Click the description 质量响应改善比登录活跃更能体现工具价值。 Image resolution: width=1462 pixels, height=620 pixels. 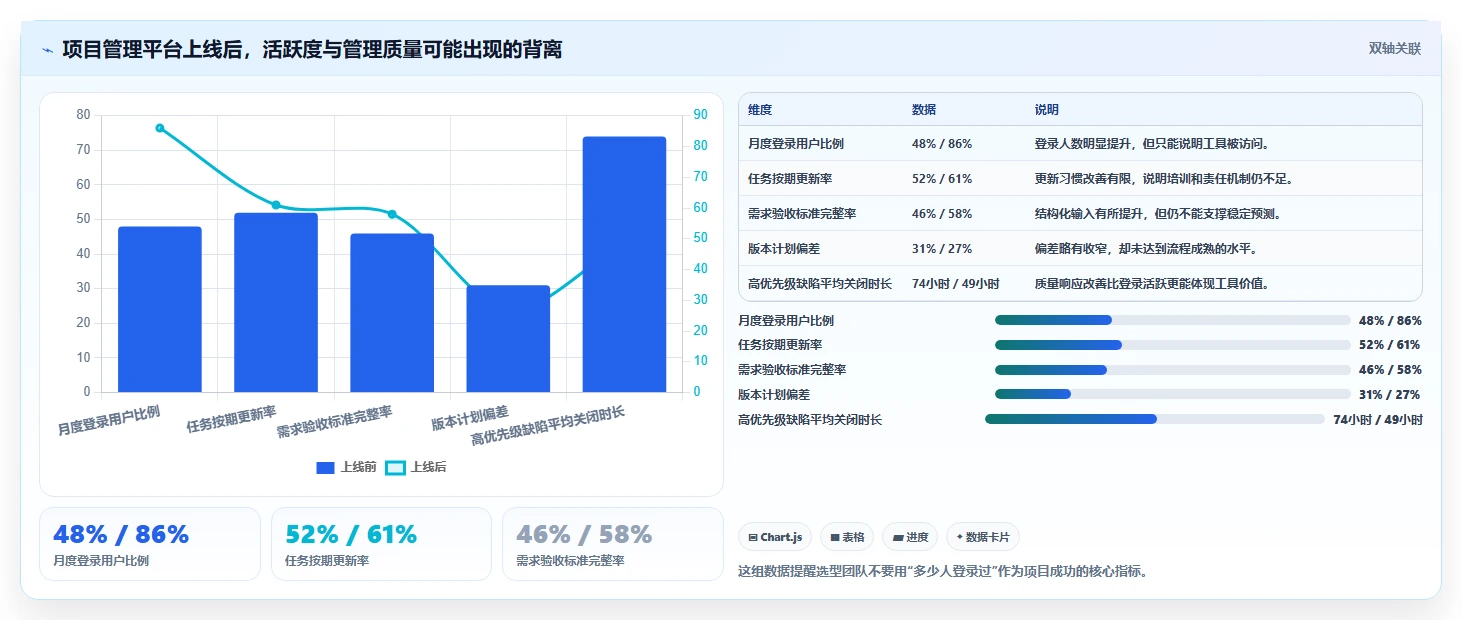[x=1153, y=284]
